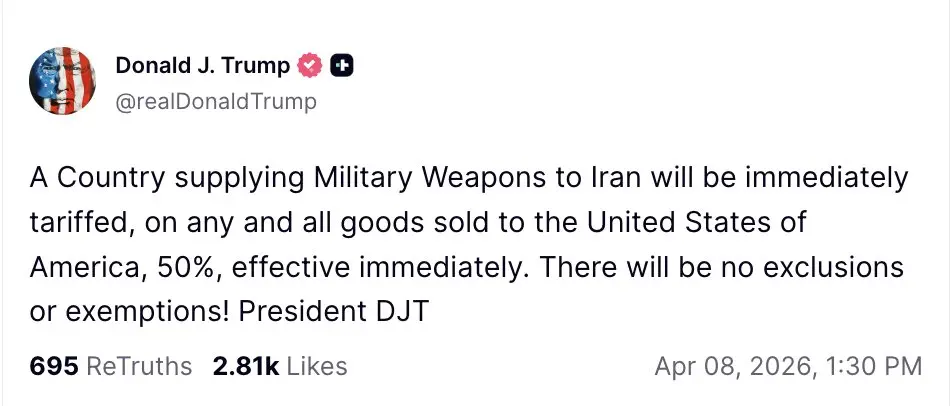950x406 pixels.
Task: Open the Donald J. Trump display name
Action: [x=203, y=67]
